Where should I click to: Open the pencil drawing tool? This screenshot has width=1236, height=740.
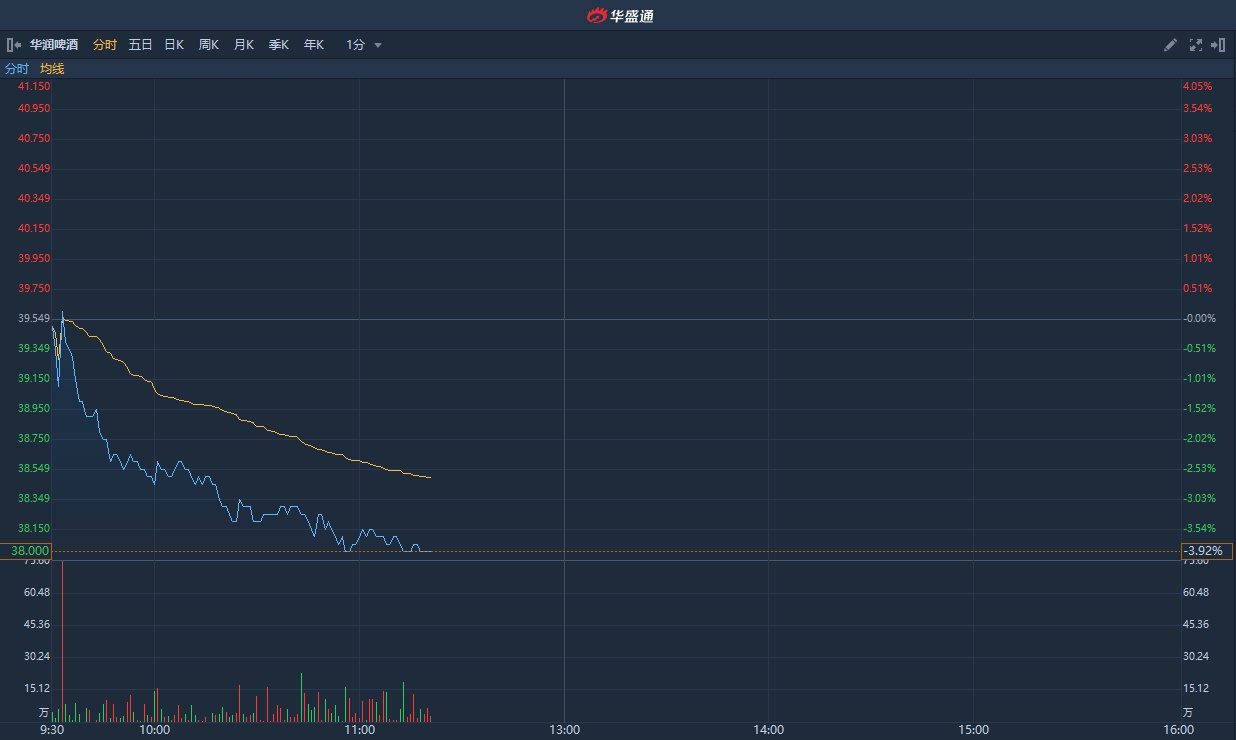1170,45
